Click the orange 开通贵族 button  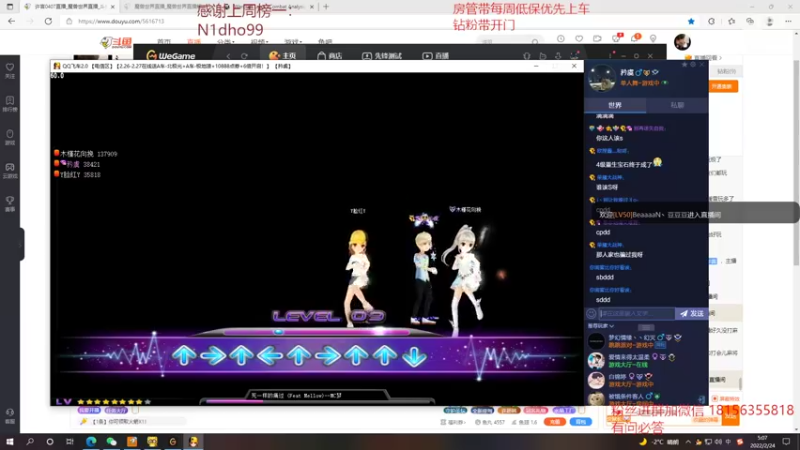pos(723,87)
